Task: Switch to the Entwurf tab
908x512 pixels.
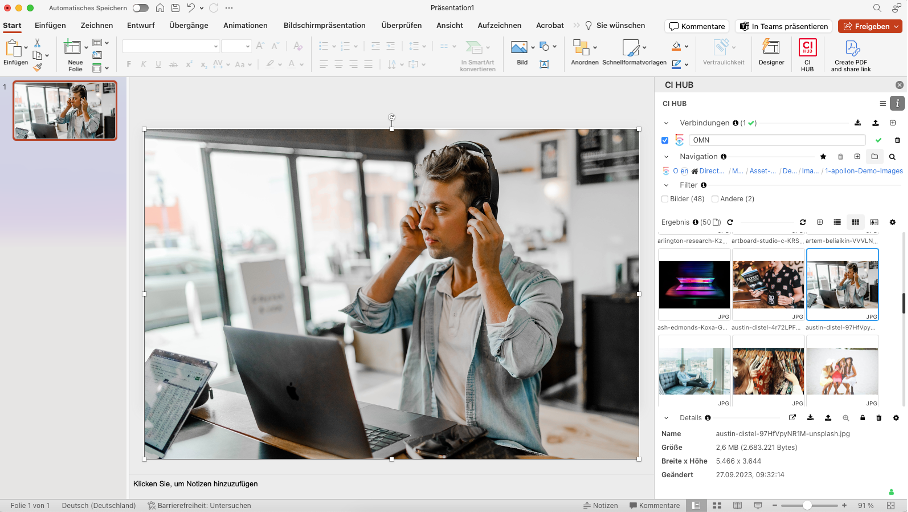Action: click(x=141, y=25)
